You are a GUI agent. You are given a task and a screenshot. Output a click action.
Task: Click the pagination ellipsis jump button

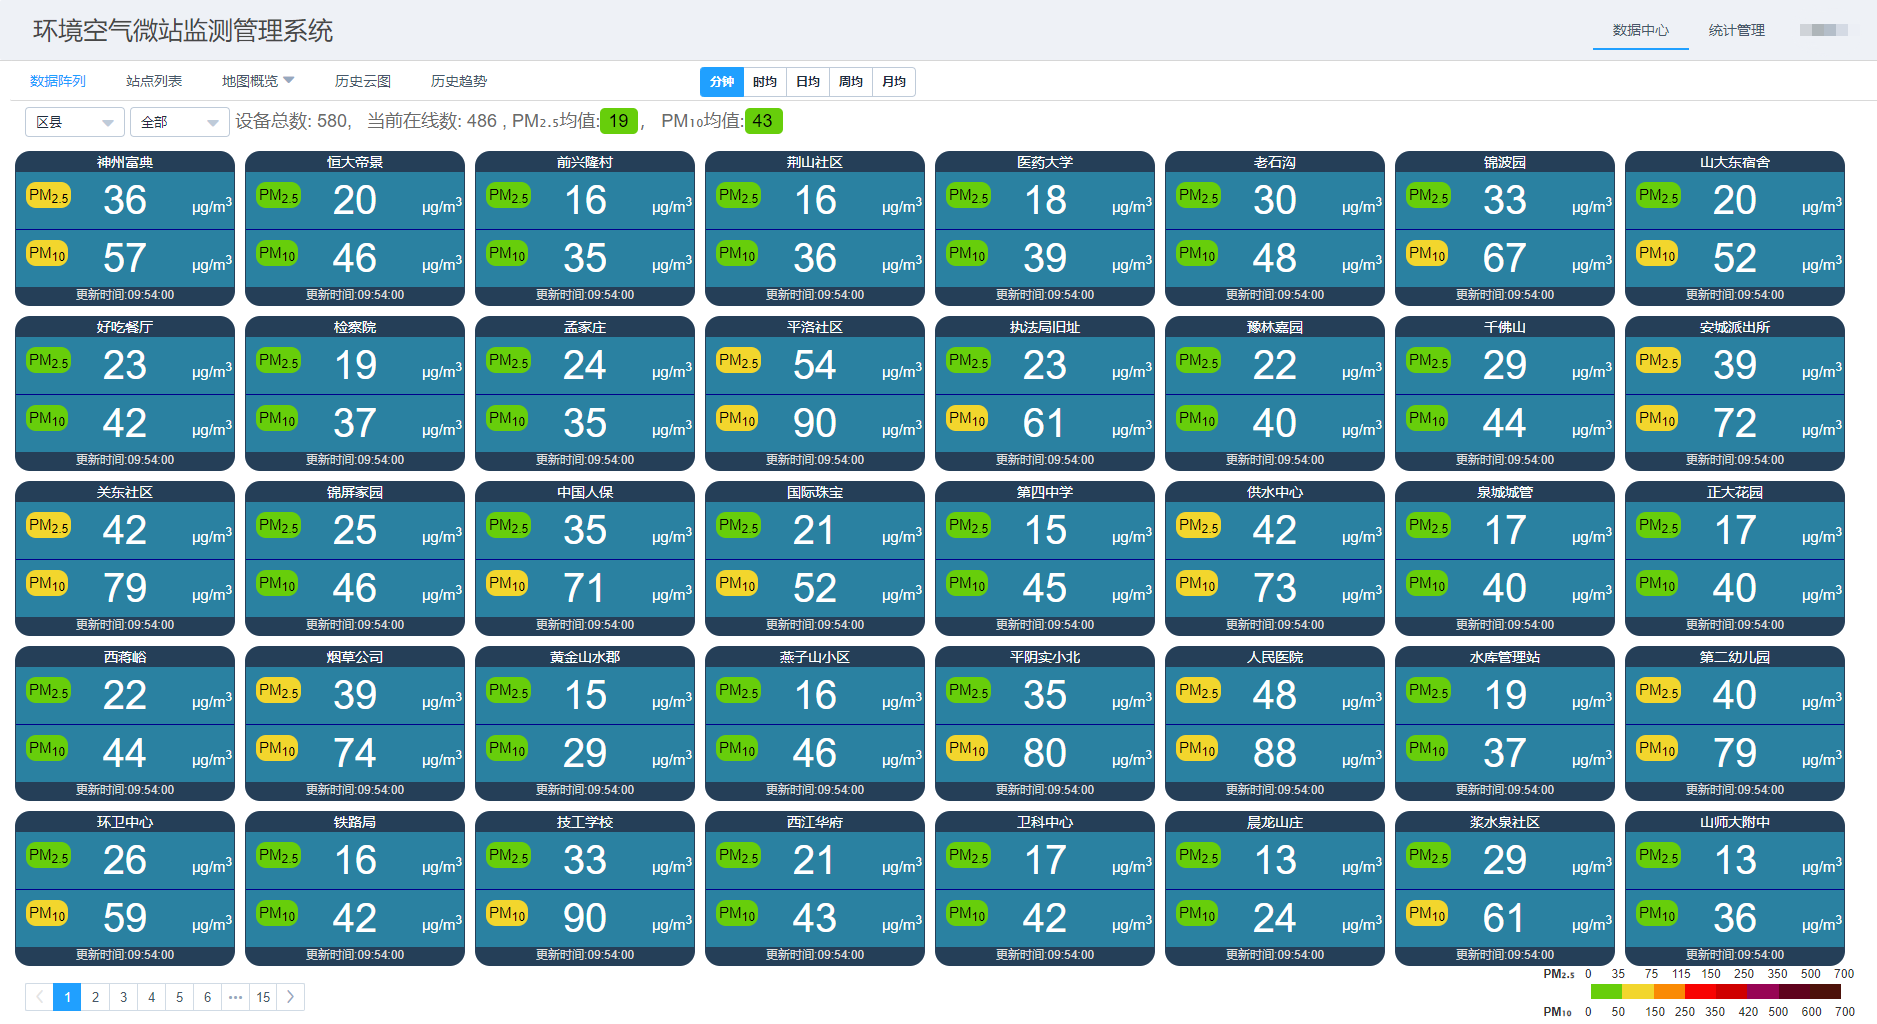235,997
